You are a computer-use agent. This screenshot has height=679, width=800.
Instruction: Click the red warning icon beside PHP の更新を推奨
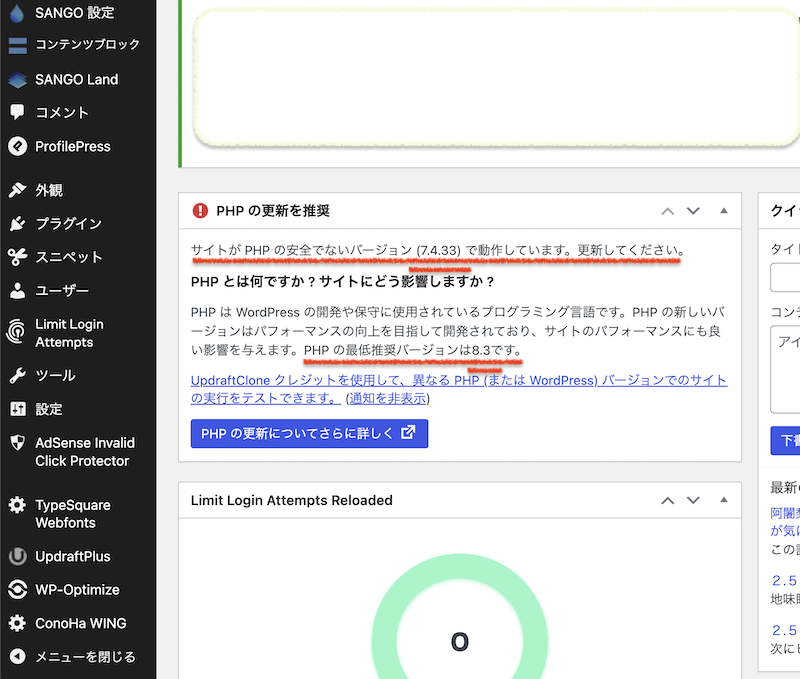(200, 210)
